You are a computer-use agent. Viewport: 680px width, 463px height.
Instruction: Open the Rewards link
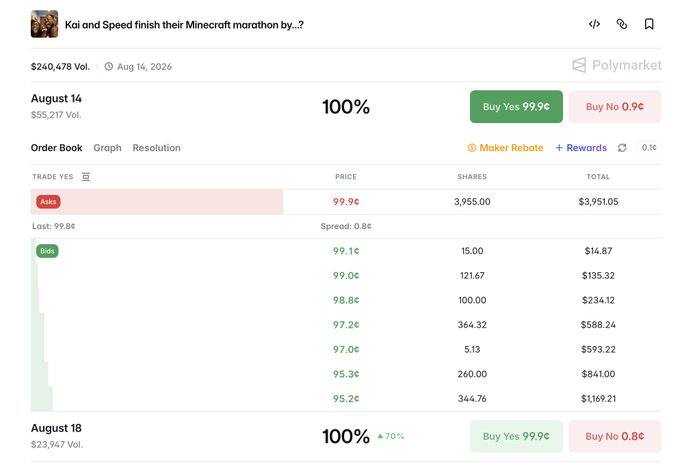[x=581, y=148]
